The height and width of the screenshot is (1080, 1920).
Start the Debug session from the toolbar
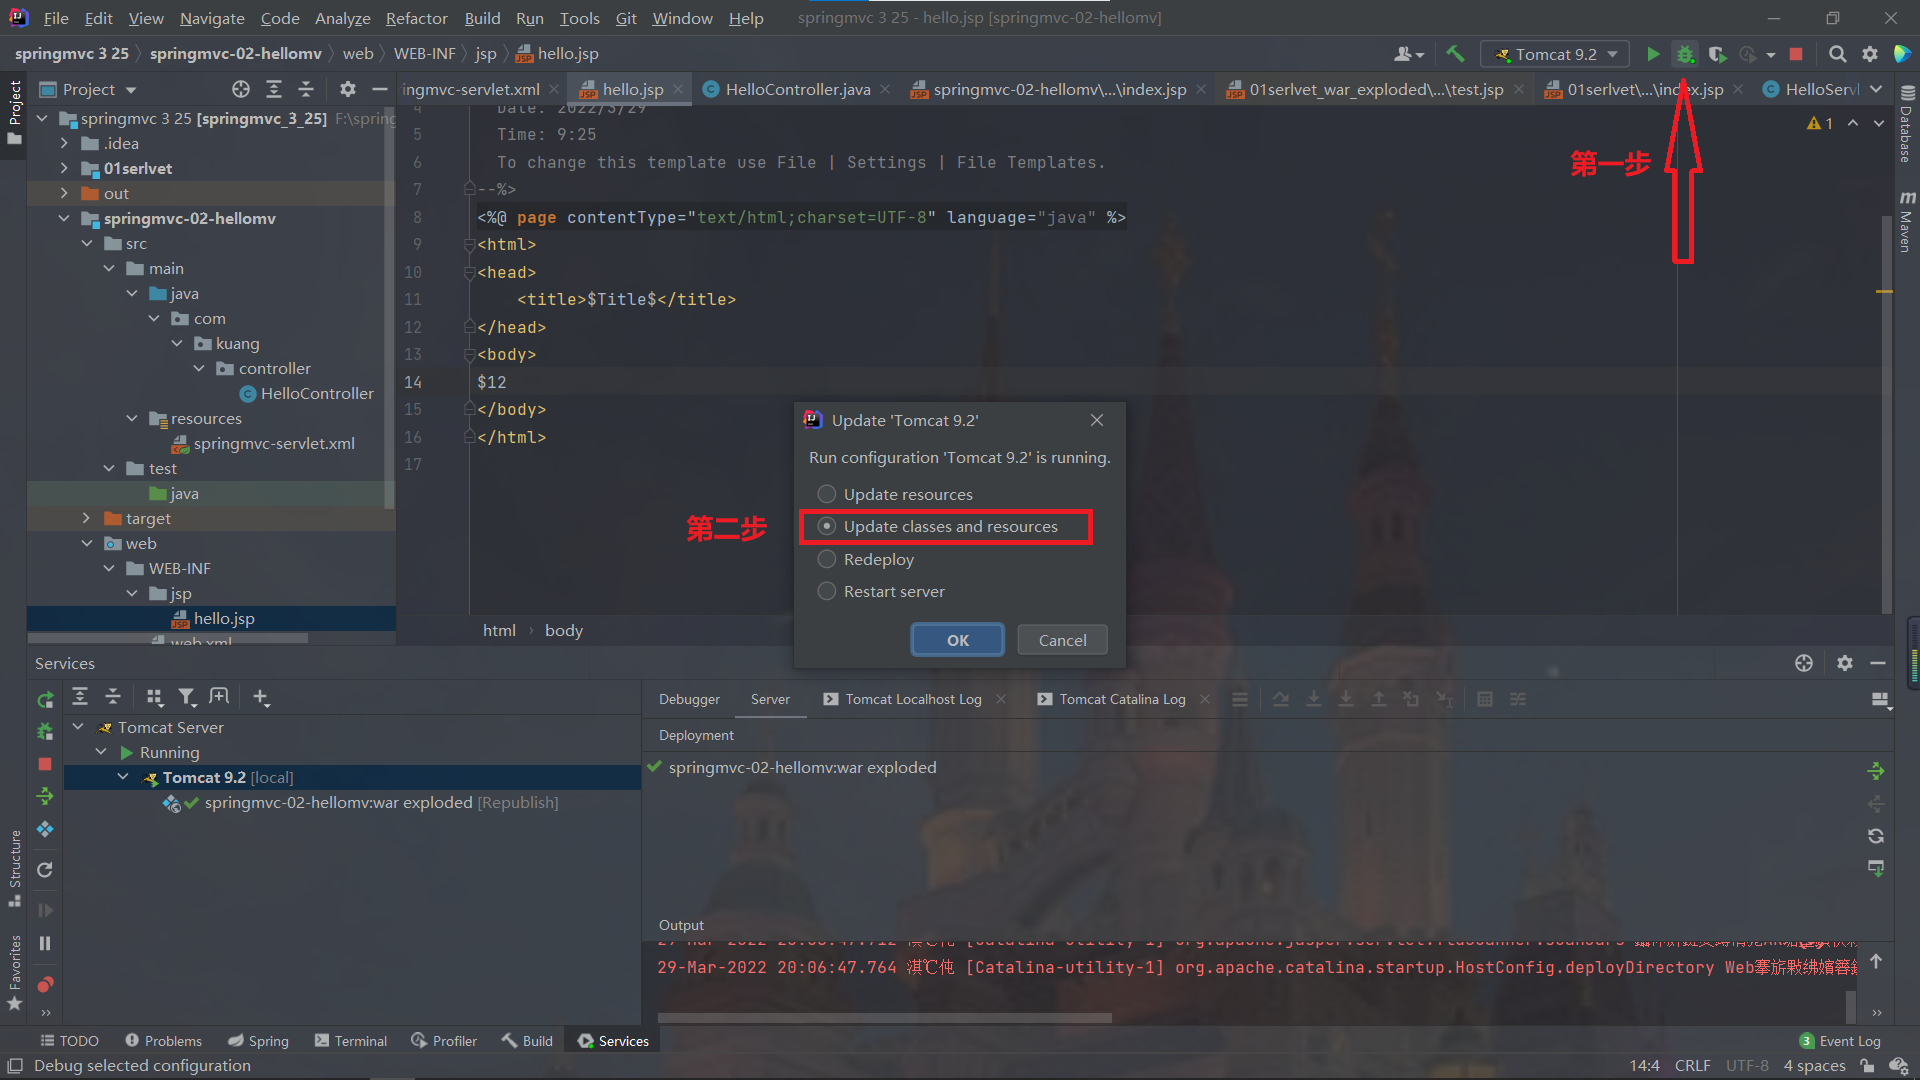(1685, 54)
